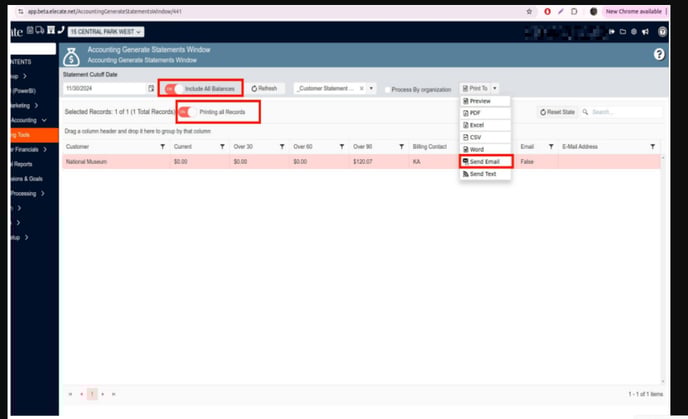Bookmark page with the star icon

[529, 11]
